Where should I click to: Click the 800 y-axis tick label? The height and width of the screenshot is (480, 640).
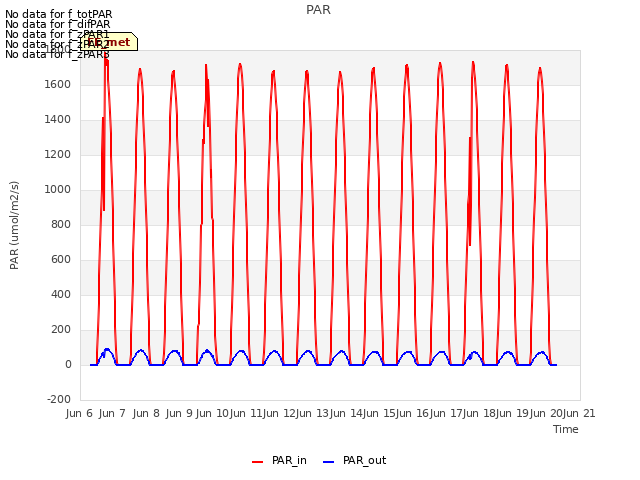click(x=61, y=224)
